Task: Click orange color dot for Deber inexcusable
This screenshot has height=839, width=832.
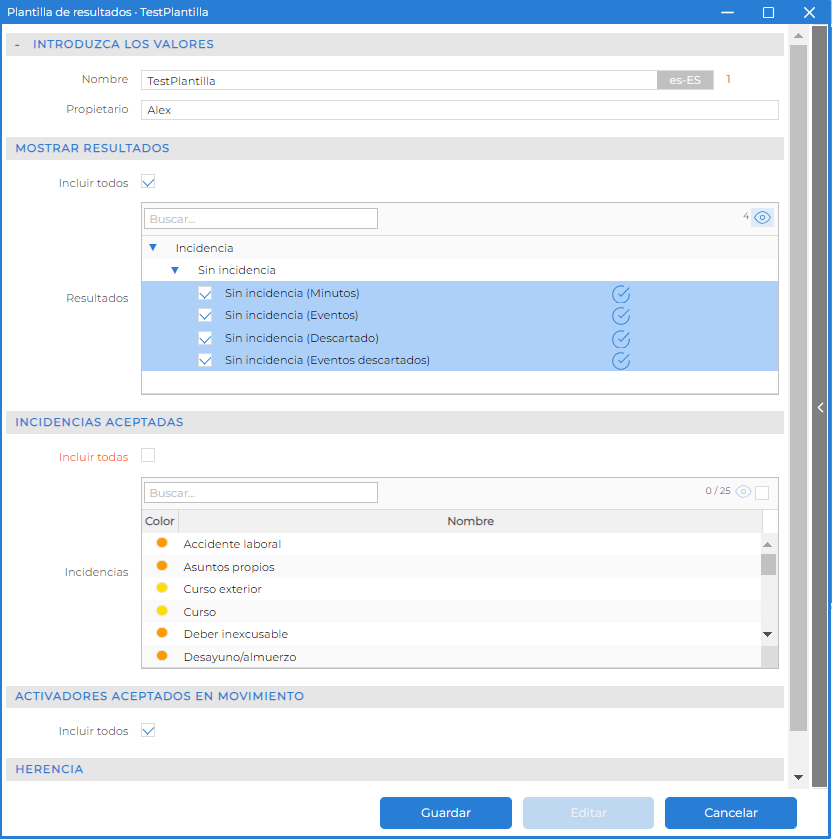Action: (x=162, y=633)
